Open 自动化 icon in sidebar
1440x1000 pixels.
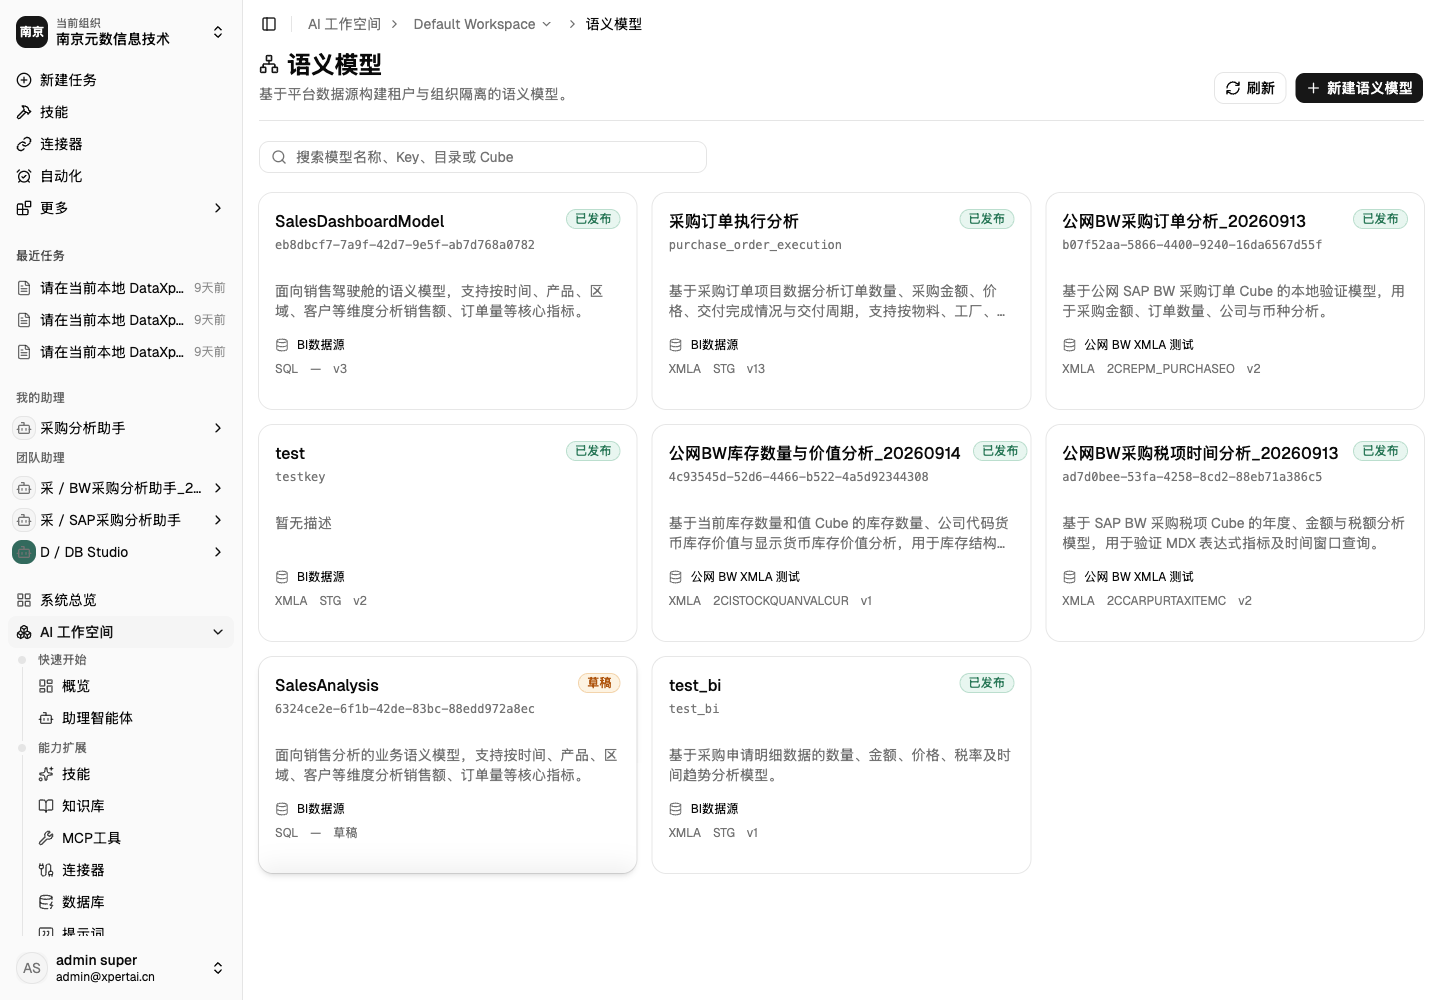click(24, 176)
